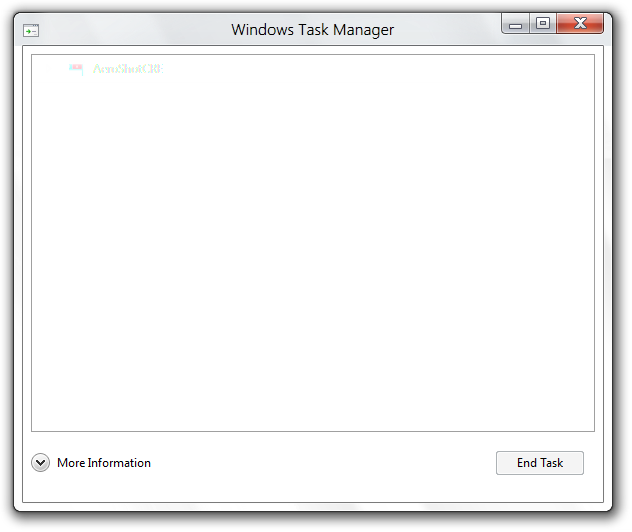This screenshot has height=532, width=632.
Task: Minimize the Windows Task Manager window
Action: pos(516,24)
